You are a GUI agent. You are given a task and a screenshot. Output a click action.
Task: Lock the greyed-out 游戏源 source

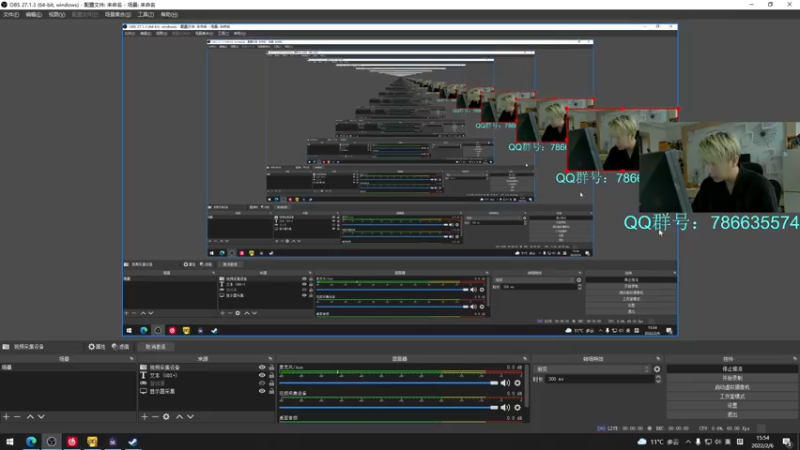[271, 383]
